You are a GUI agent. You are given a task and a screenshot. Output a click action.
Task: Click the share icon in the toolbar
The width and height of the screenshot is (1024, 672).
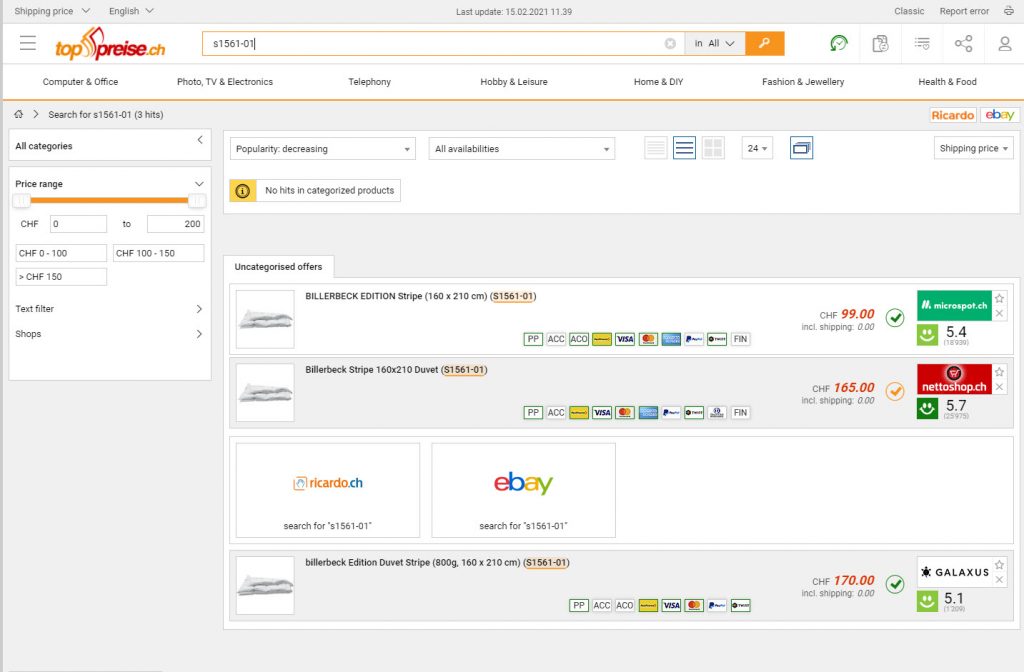[963, 43]
